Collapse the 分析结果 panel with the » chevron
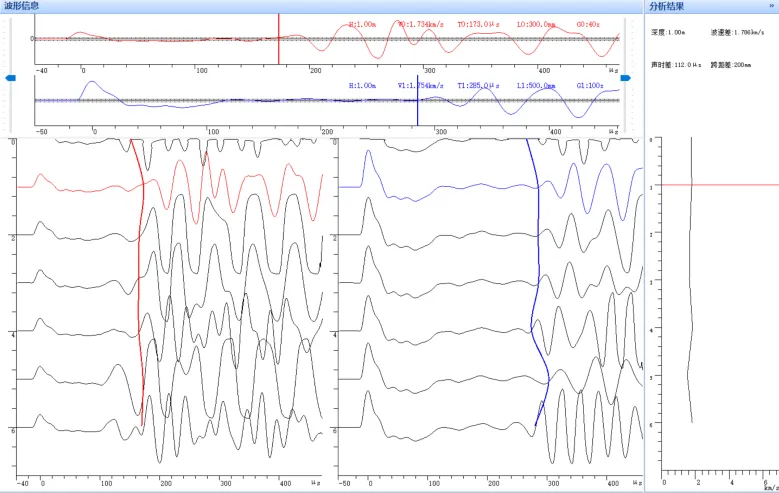This screenshot has width=779, height=493. [x=771, y=6]
